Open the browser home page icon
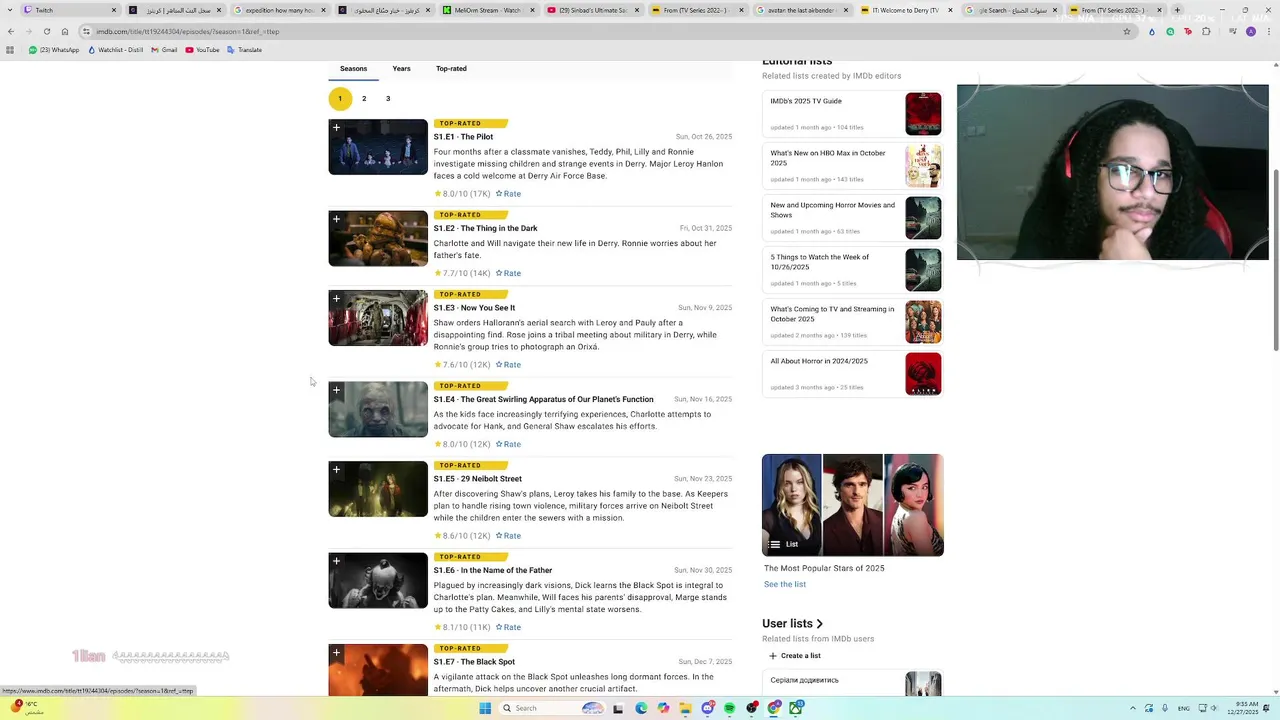This screenshot has width=1280, height=720. [x=65, y=31]
